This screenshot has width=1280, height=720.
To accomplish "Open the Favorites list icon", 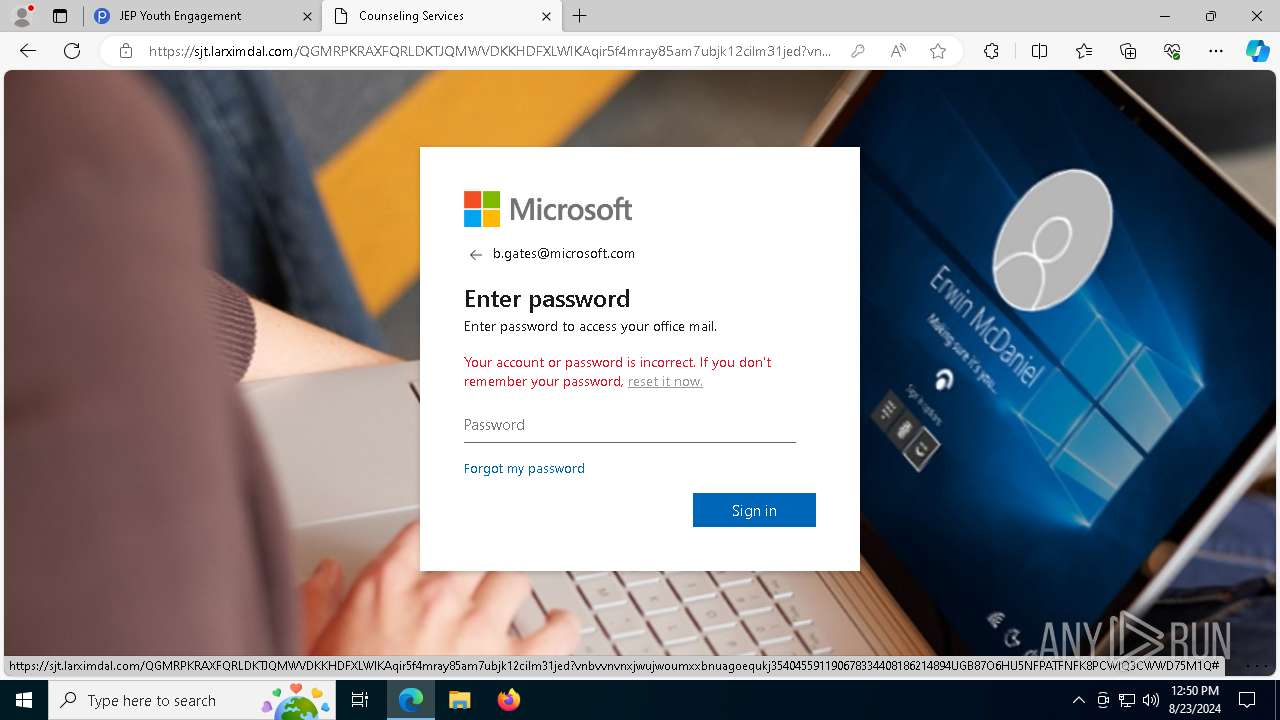I will point(1084,51).
